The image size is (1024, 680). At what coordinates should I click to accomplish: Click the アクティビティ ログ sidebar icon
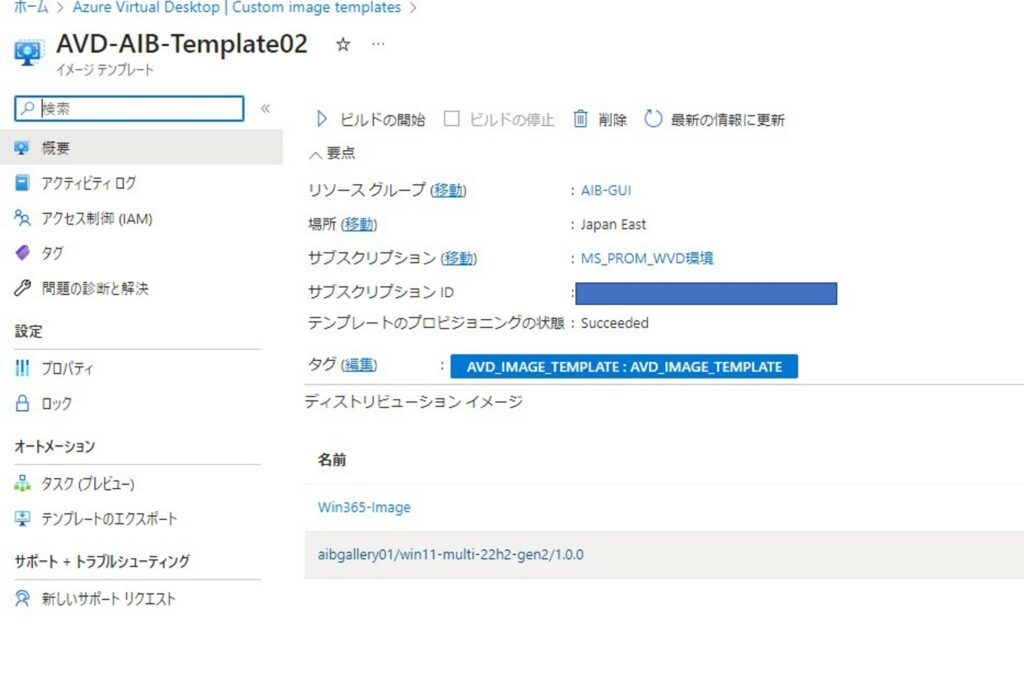22,183
